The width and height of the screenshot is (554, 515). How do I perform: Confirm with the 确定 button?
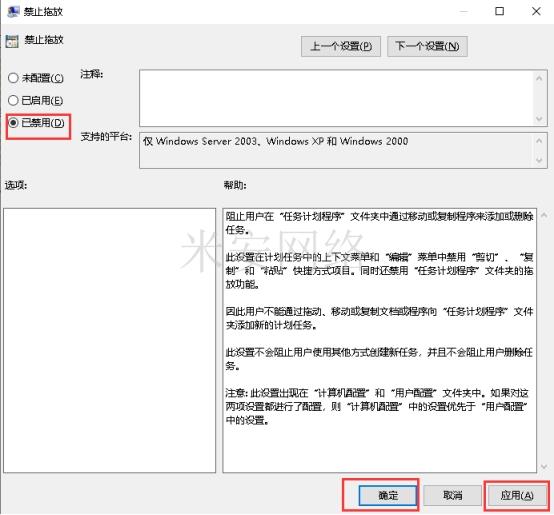(388, 495)
